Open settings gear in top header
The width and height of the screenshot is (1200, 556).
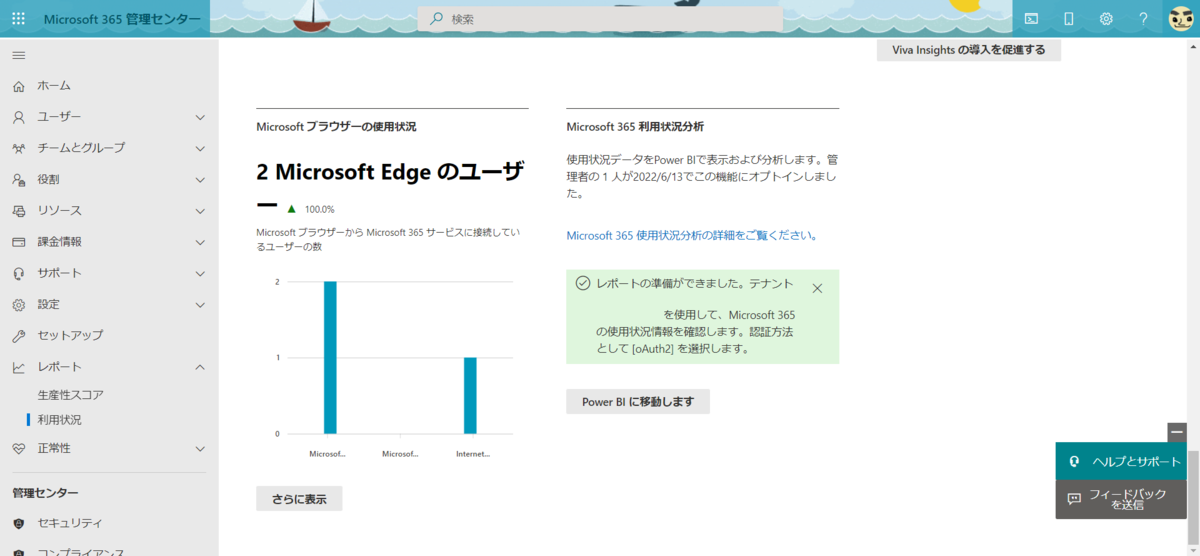[1106, 18]
